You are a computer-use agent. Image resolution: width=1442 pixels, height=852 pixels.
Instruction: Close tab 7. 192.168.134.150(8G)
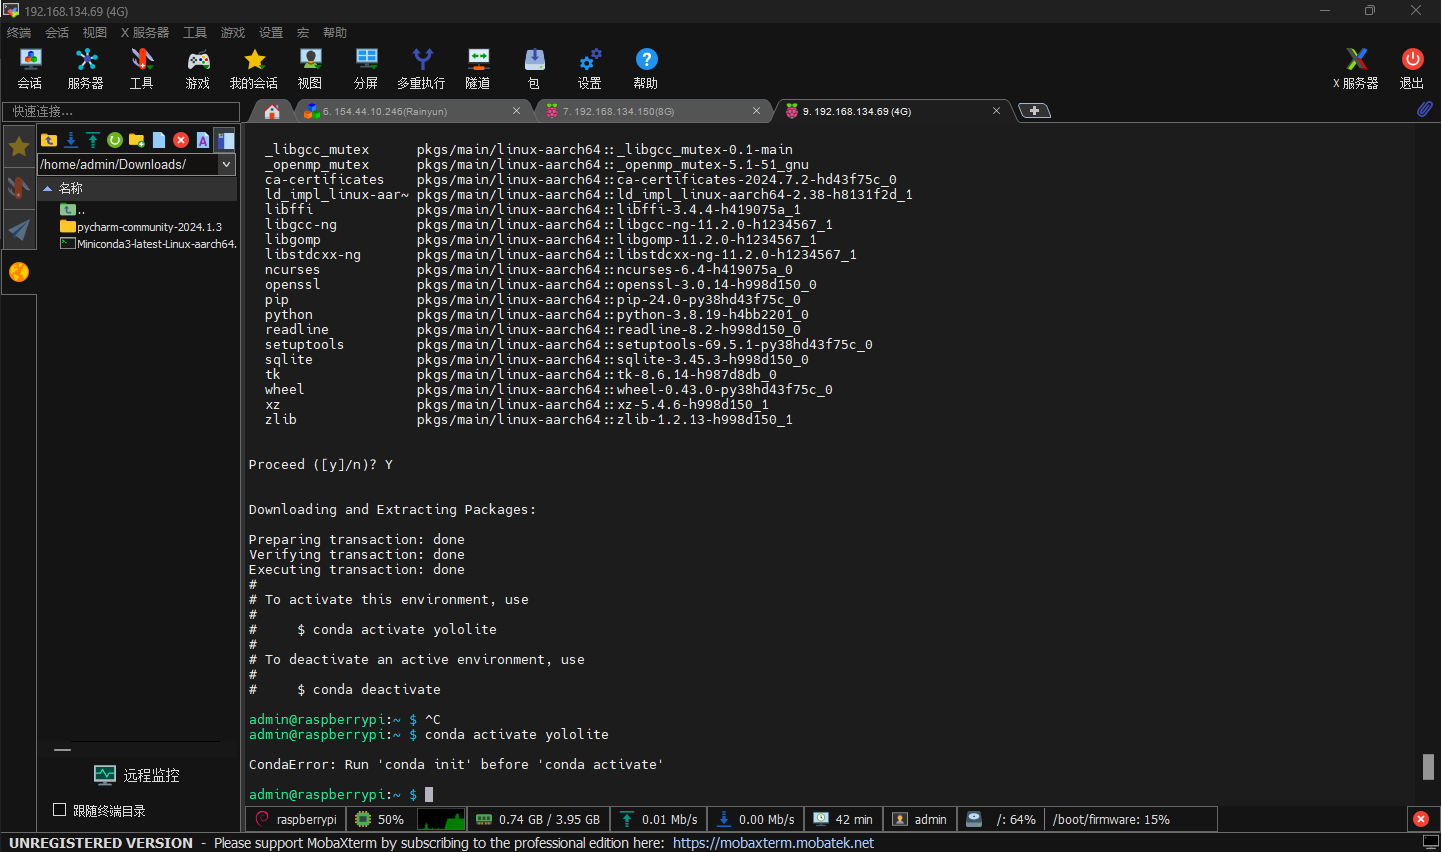click(x=756, y=111)
